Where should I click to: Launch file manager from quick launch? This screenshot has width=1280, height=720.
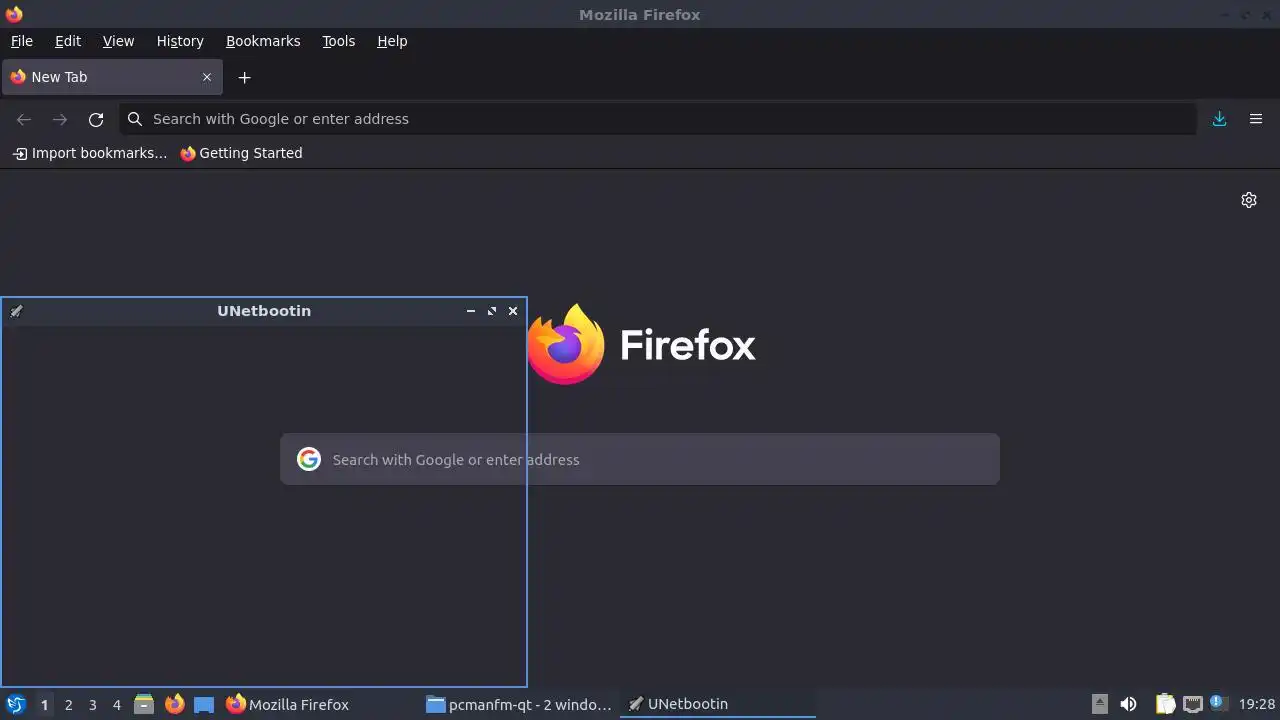tap(144, 704)
